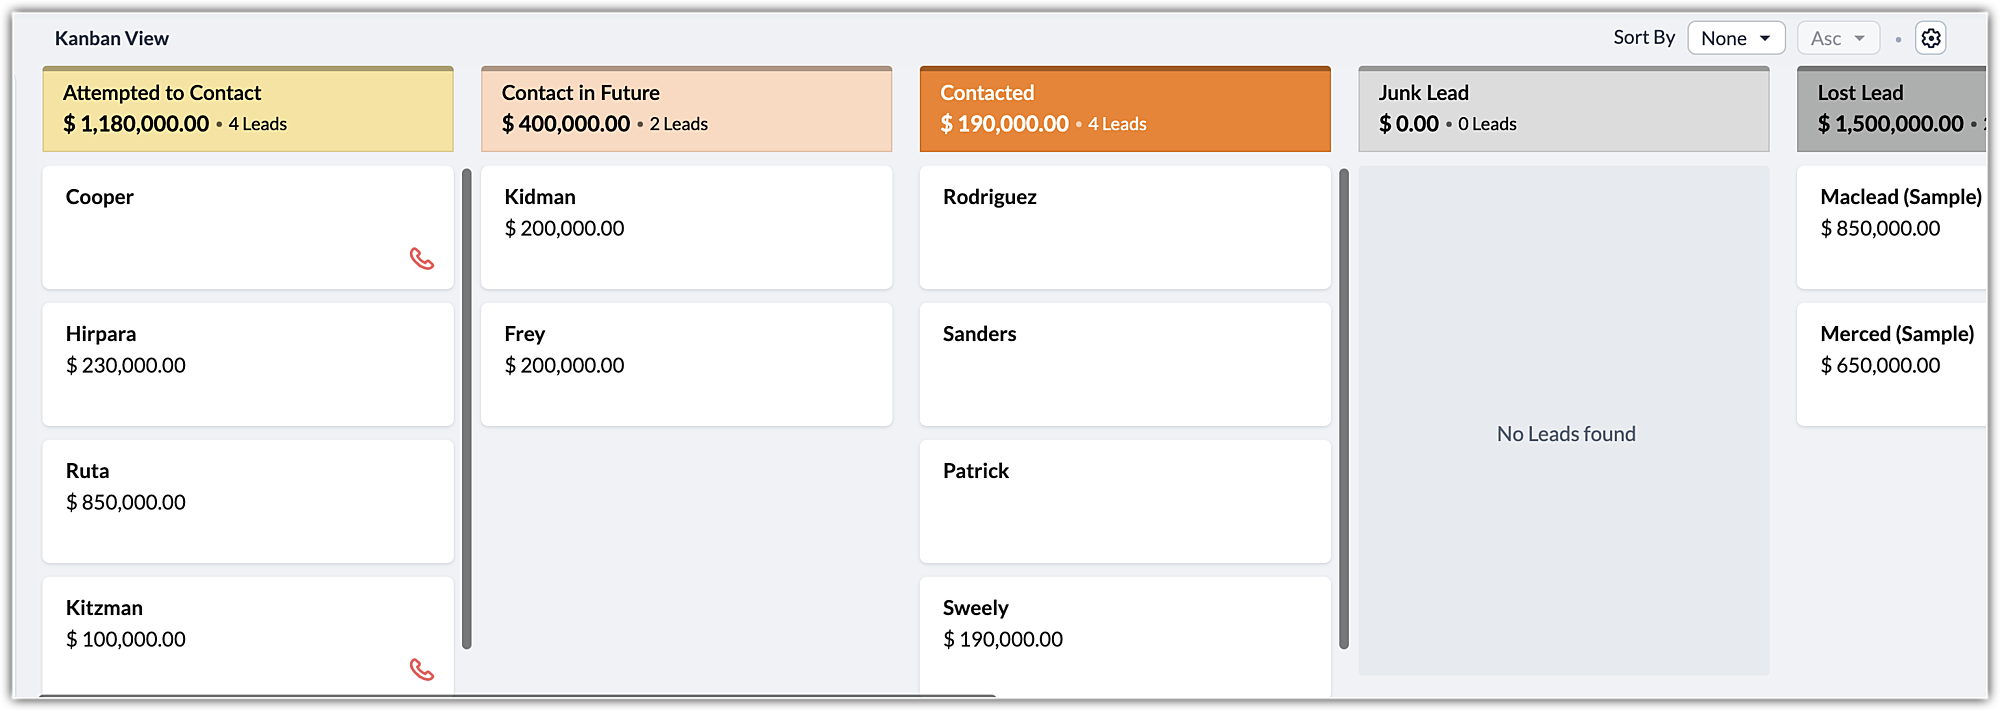
Task: Open the Sort By None dropdown
Action: coord(1735,38)
